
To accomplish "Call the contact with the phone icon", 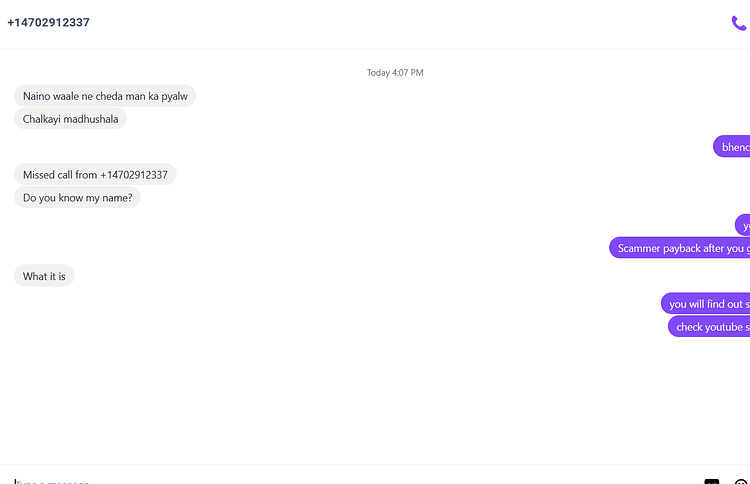I will click(739, 23).
